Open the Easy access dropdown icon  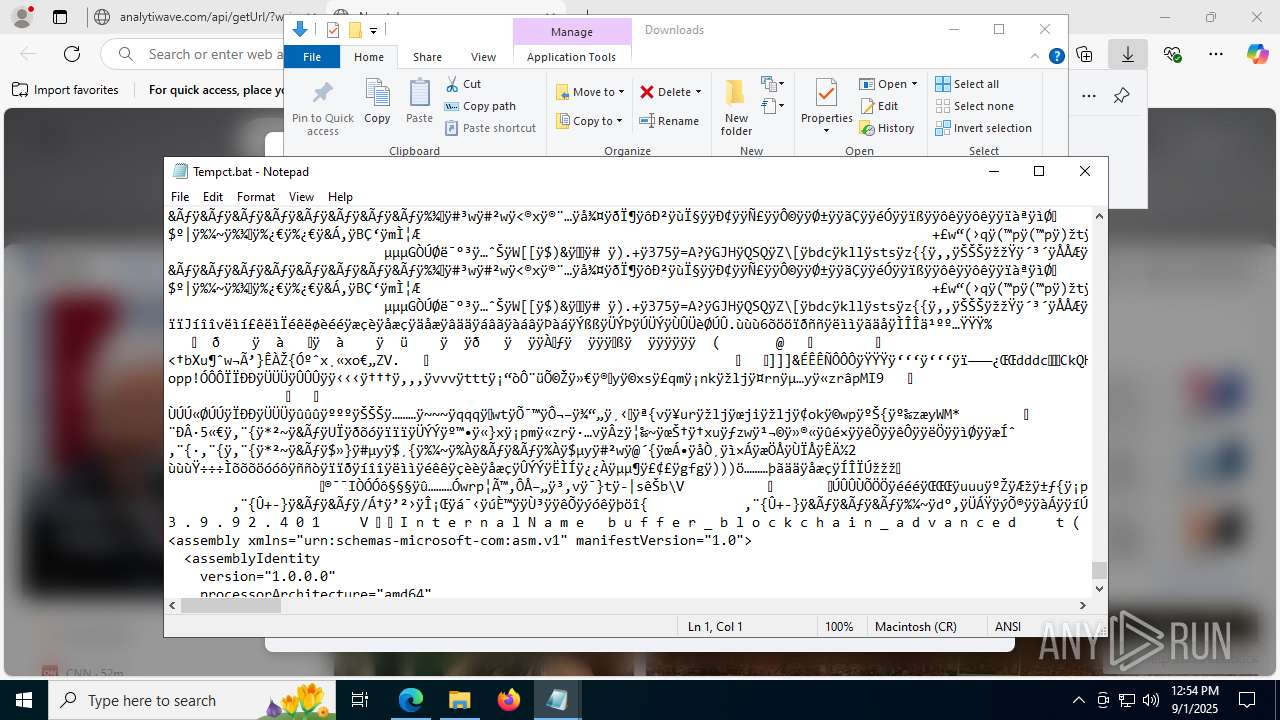pos(771,106)
